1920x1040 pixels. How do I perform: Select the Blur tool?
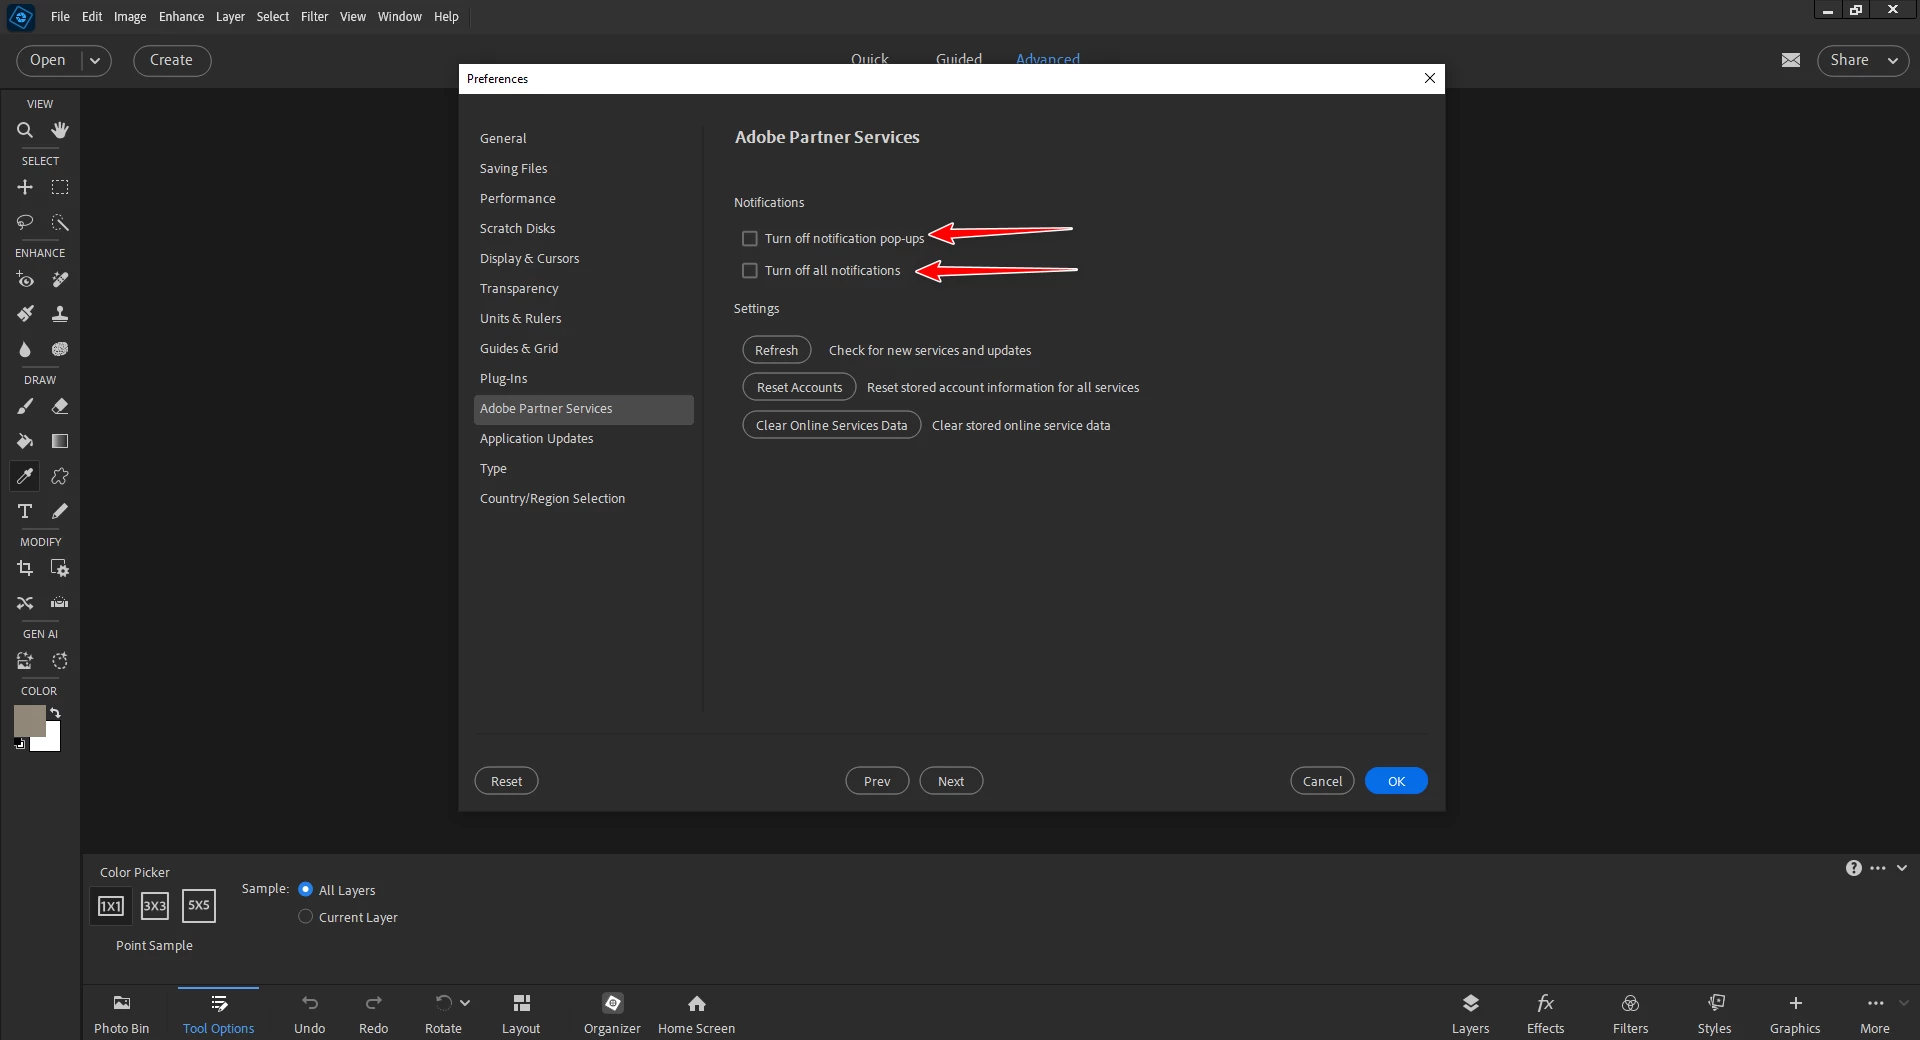point(25,349)
